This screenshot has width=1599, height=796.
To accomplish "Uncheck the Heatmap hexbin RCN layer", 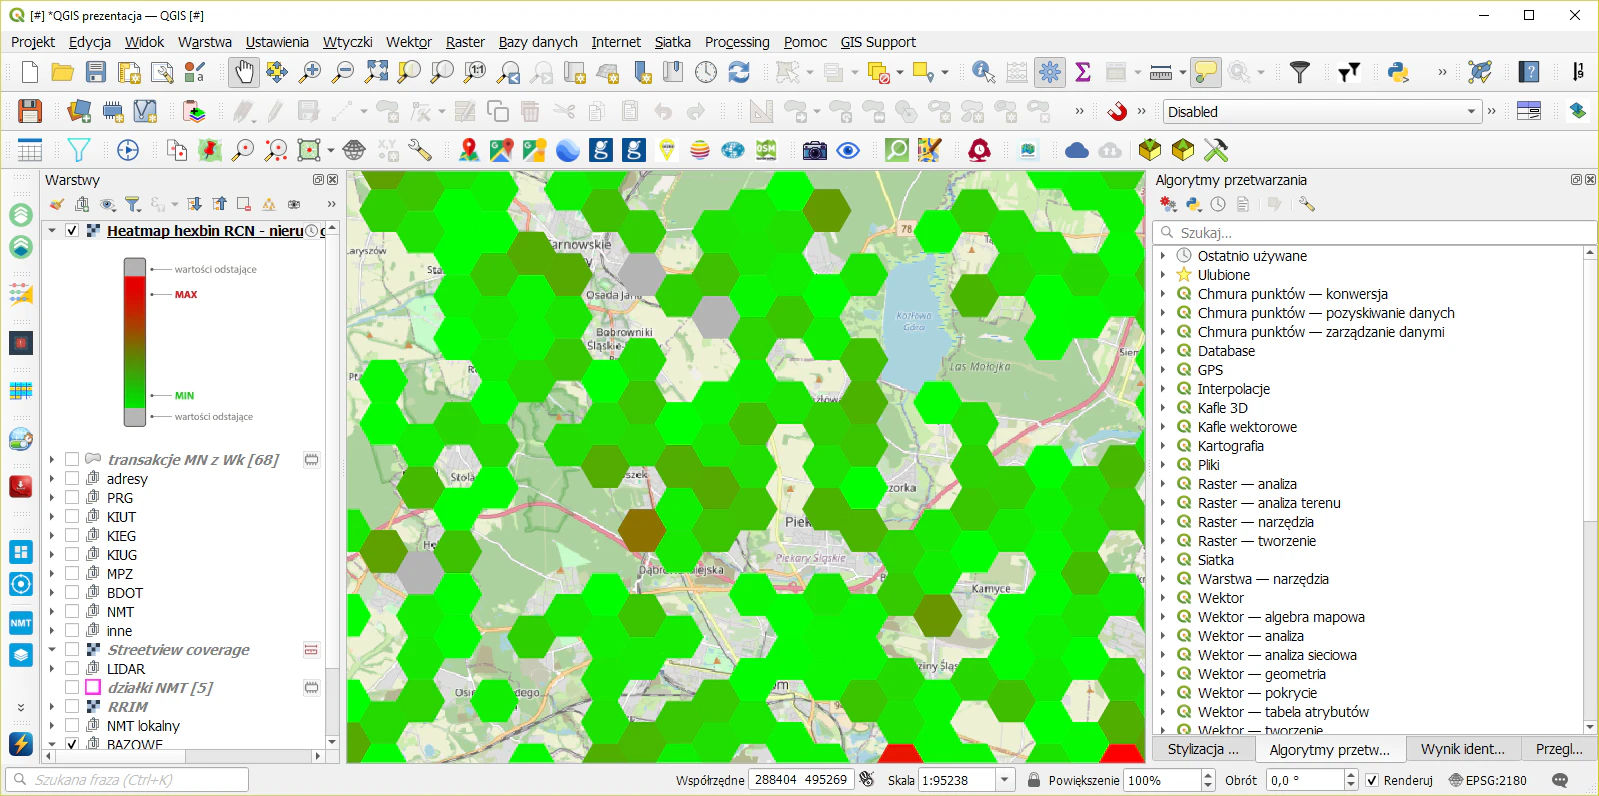I will 72,231.
